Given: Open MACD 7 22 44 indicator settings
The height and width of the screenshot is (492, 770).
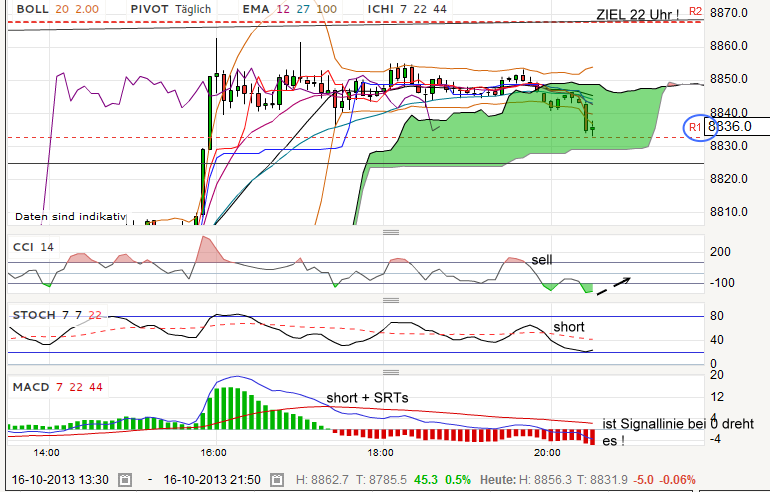Looking at the screenshot, I should coord(57,387).
